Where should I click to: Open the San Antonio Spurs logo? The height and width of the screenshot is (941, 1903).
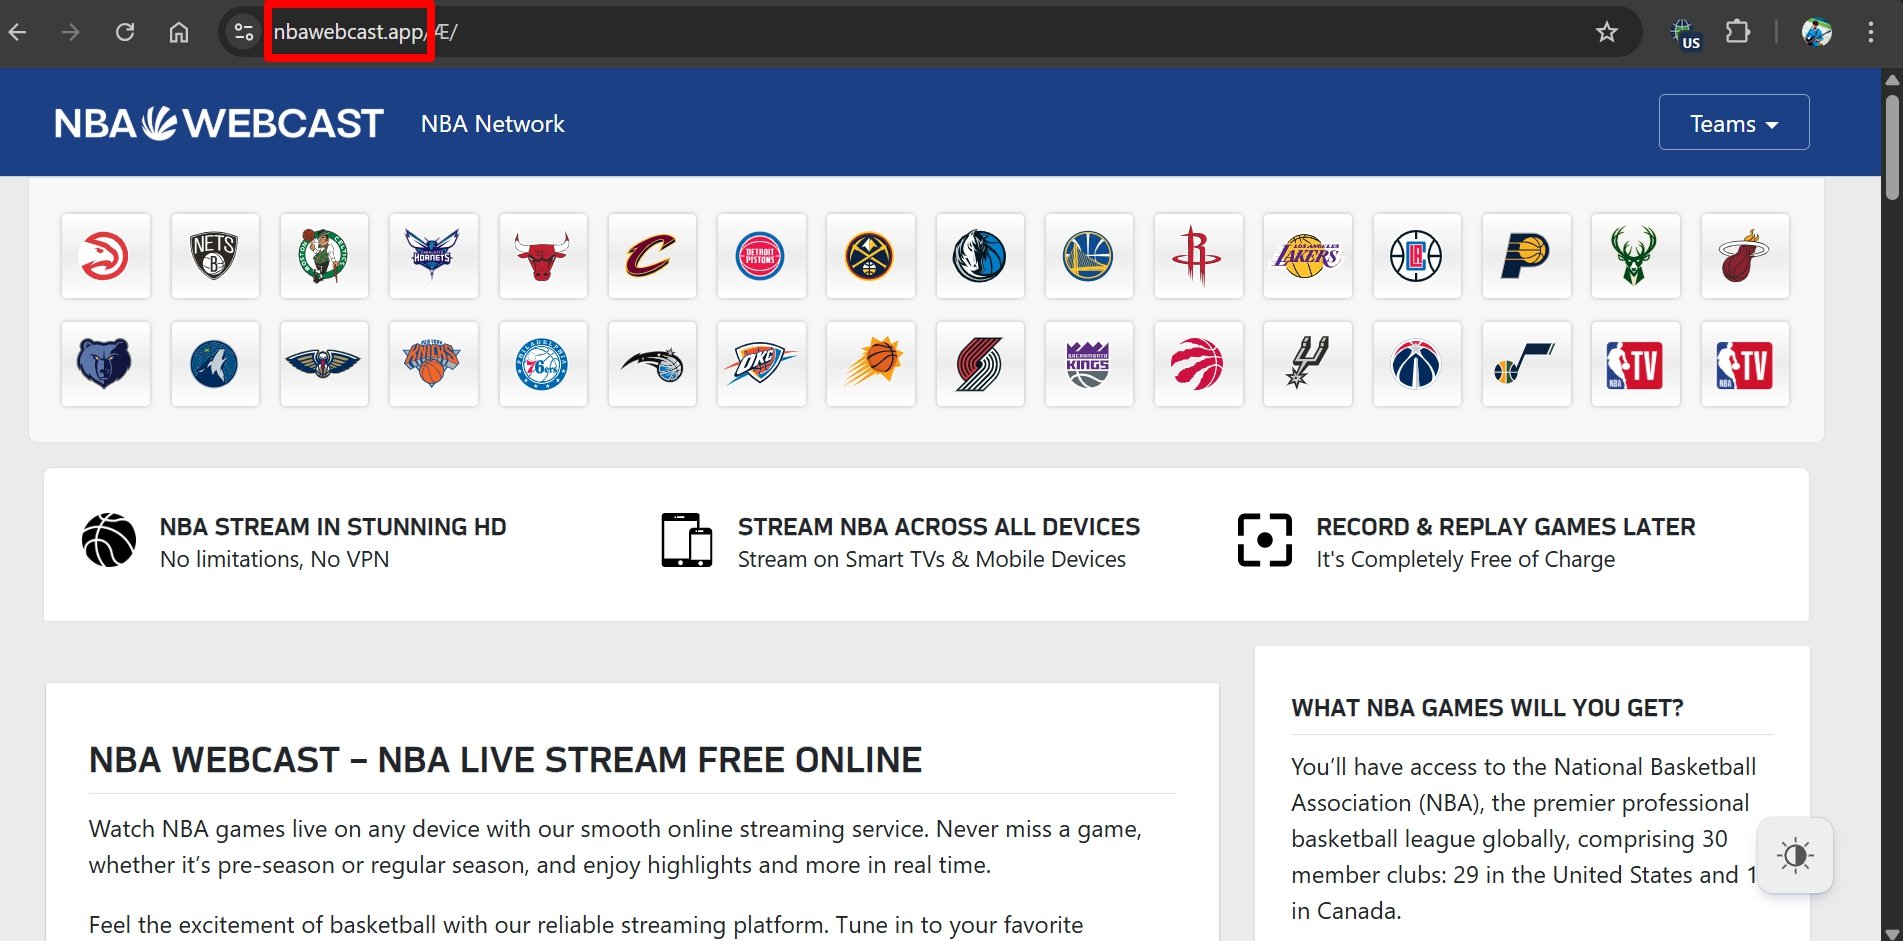(x=1307, y=364)
